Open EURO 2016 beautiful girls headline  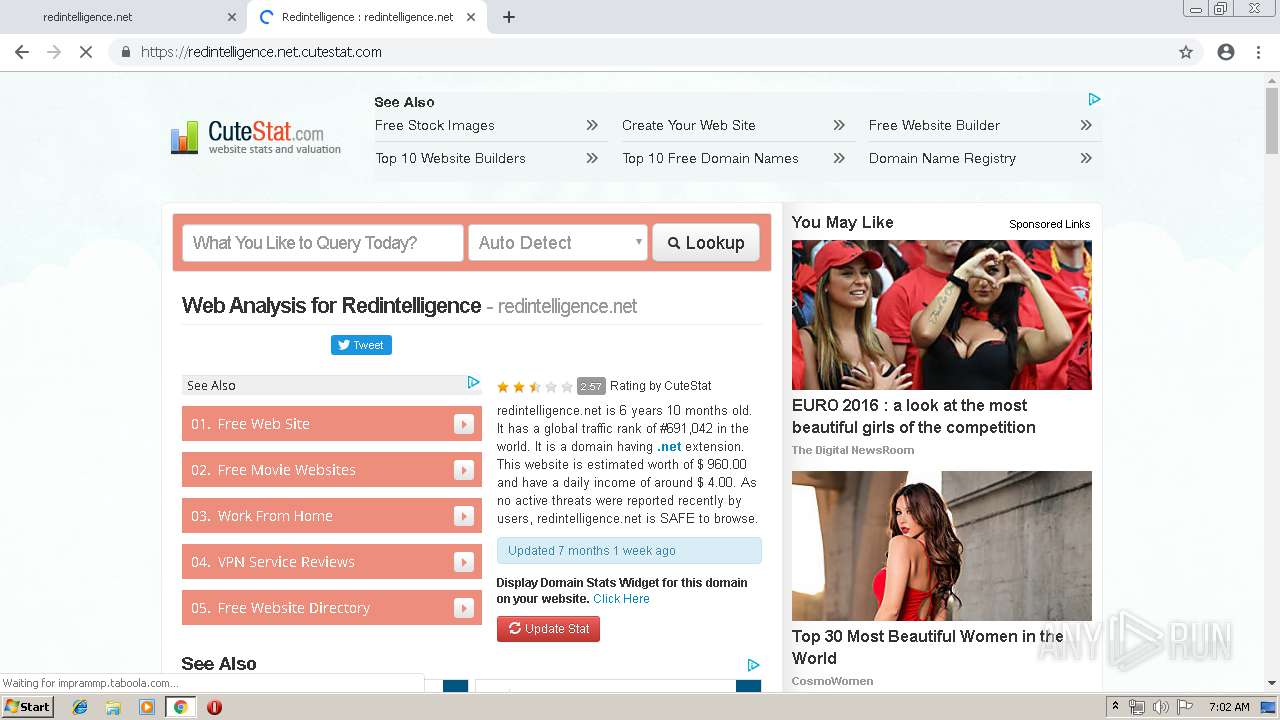pyautogui.click(x=914, y=416)
